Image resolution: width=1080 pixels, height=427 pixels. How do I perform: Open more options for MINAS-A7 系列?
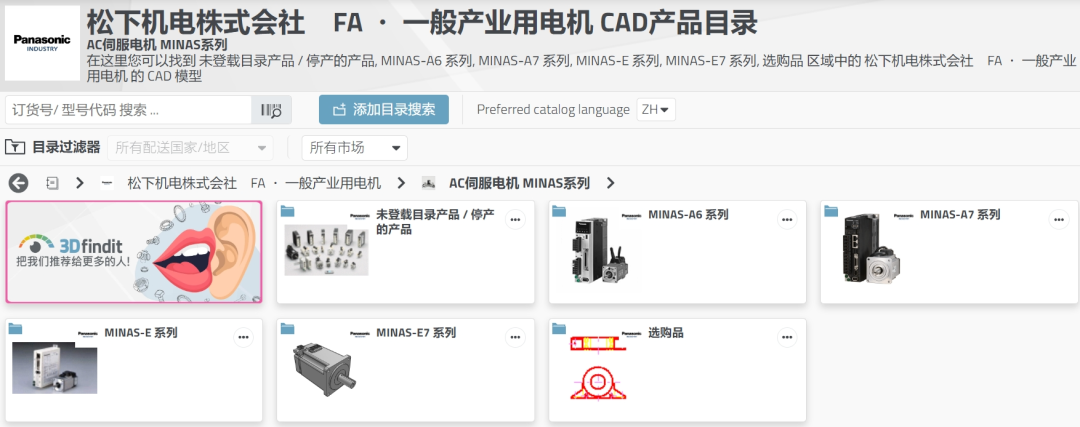(x=1059, y=220)
